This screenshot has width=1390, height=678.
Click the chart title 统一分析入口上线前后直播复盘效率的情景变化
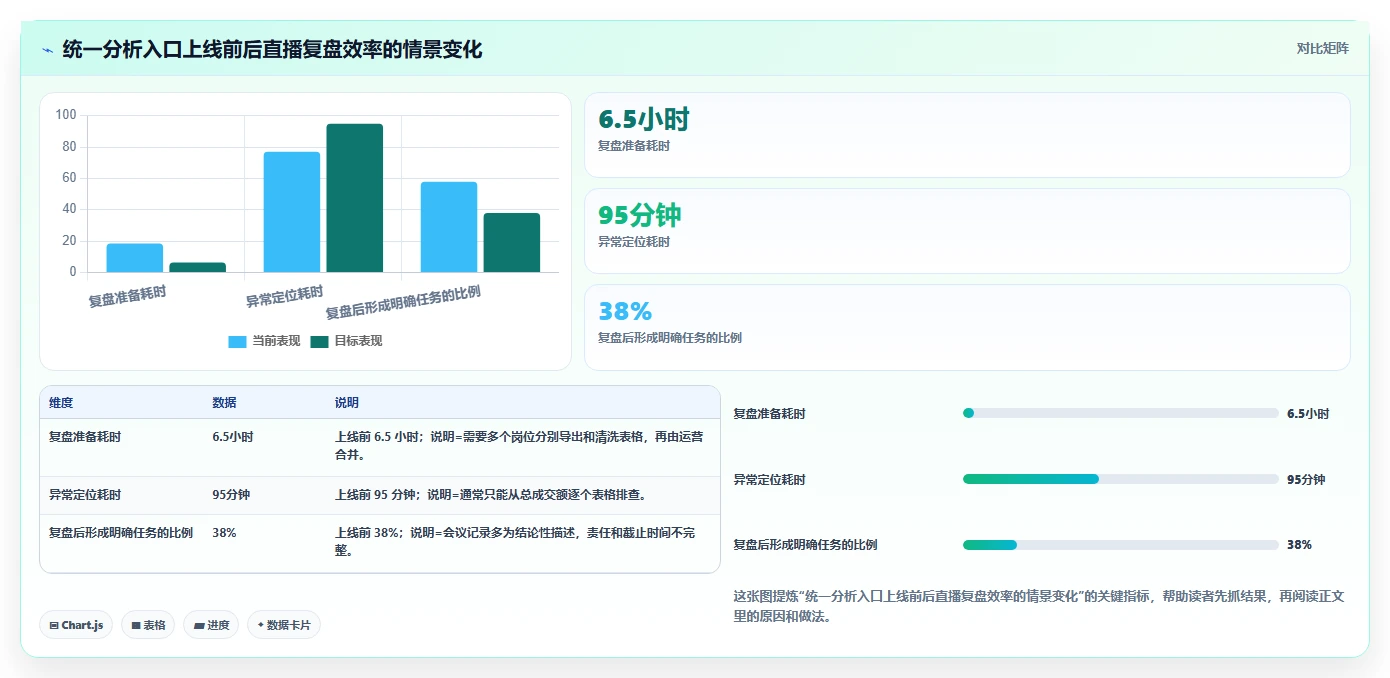click(x=273, y=49)
